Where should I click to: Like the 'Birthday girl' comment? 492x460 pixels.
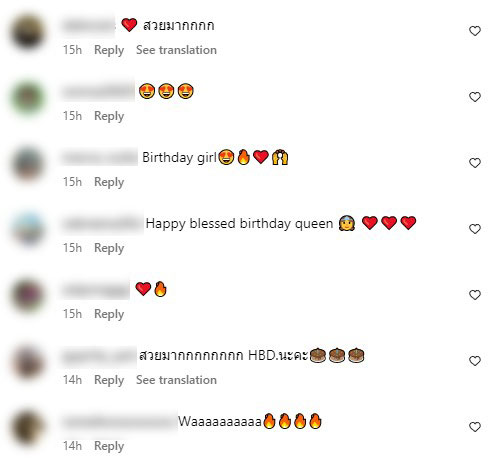click(x=475, y=163)
